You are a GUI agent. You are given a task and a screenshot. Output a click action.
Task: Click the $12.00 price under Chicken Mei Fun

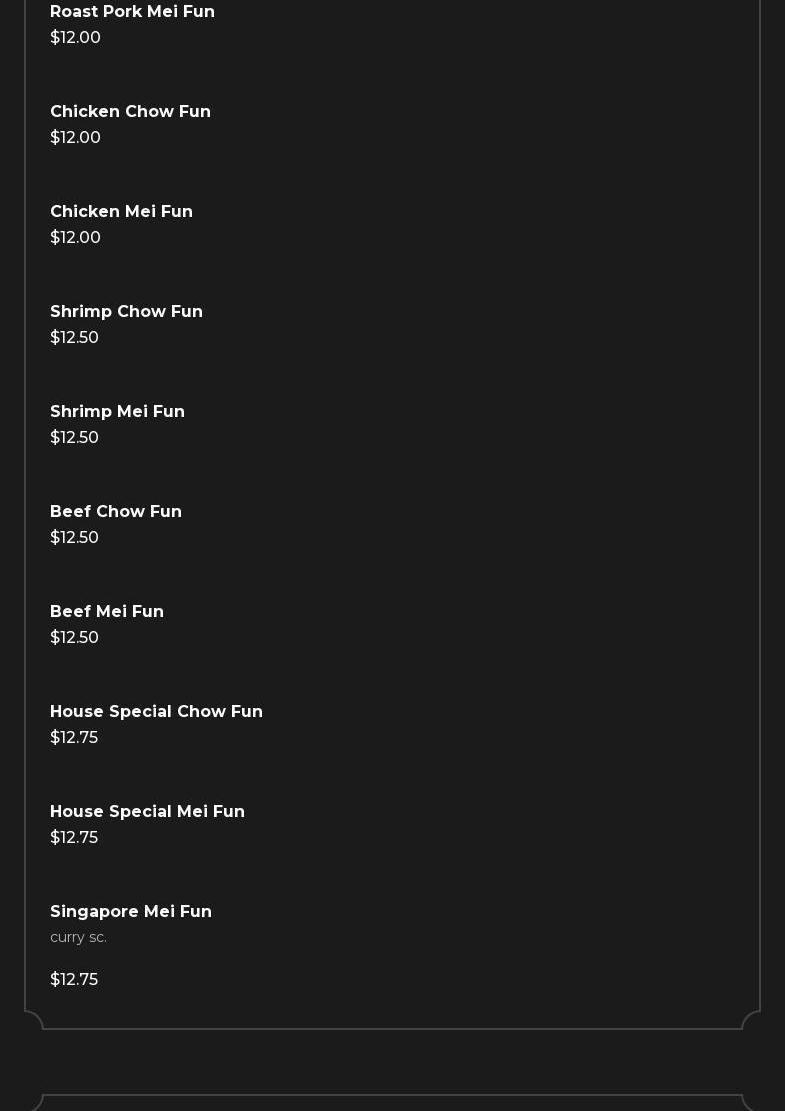75,238
